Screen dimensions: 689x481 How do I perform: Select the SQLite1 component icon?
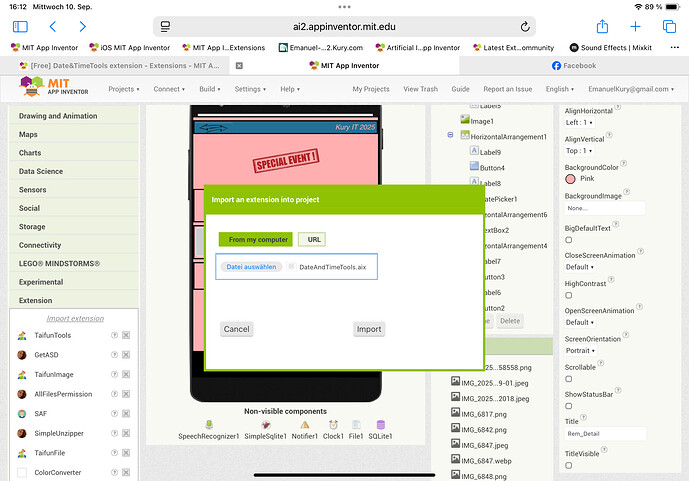[381, 424]
